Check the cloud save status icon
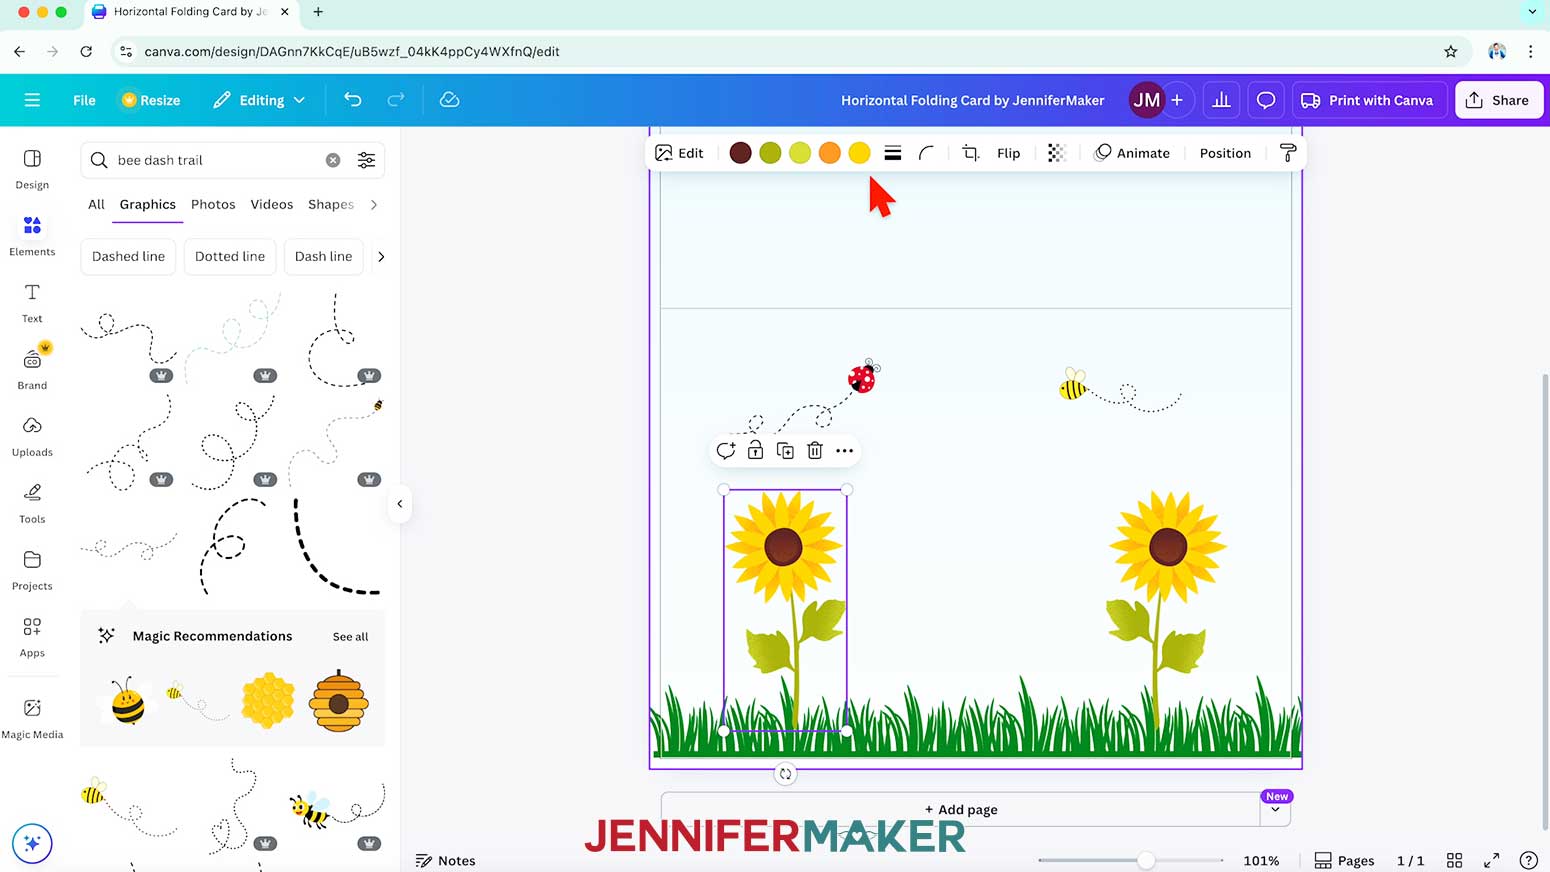The height and width of the screenshot is (872, 1550). click(450, 100)
